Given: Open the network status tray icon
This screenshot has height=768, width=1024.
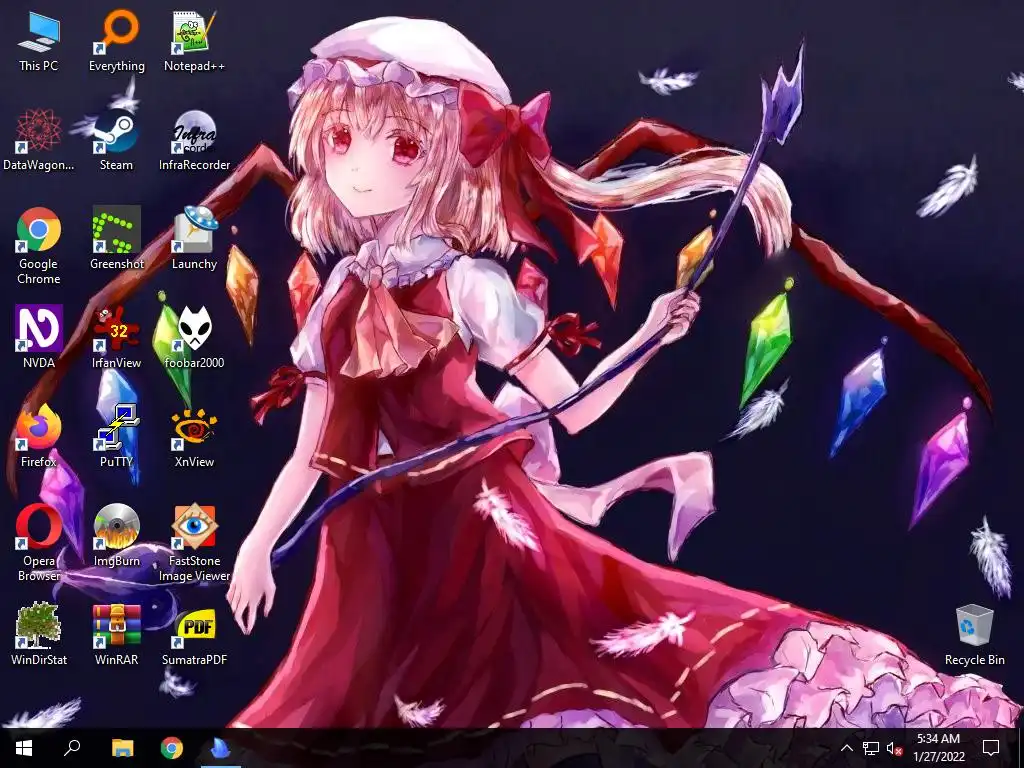Looking at the screenshot, I should (x=871, y=748).
